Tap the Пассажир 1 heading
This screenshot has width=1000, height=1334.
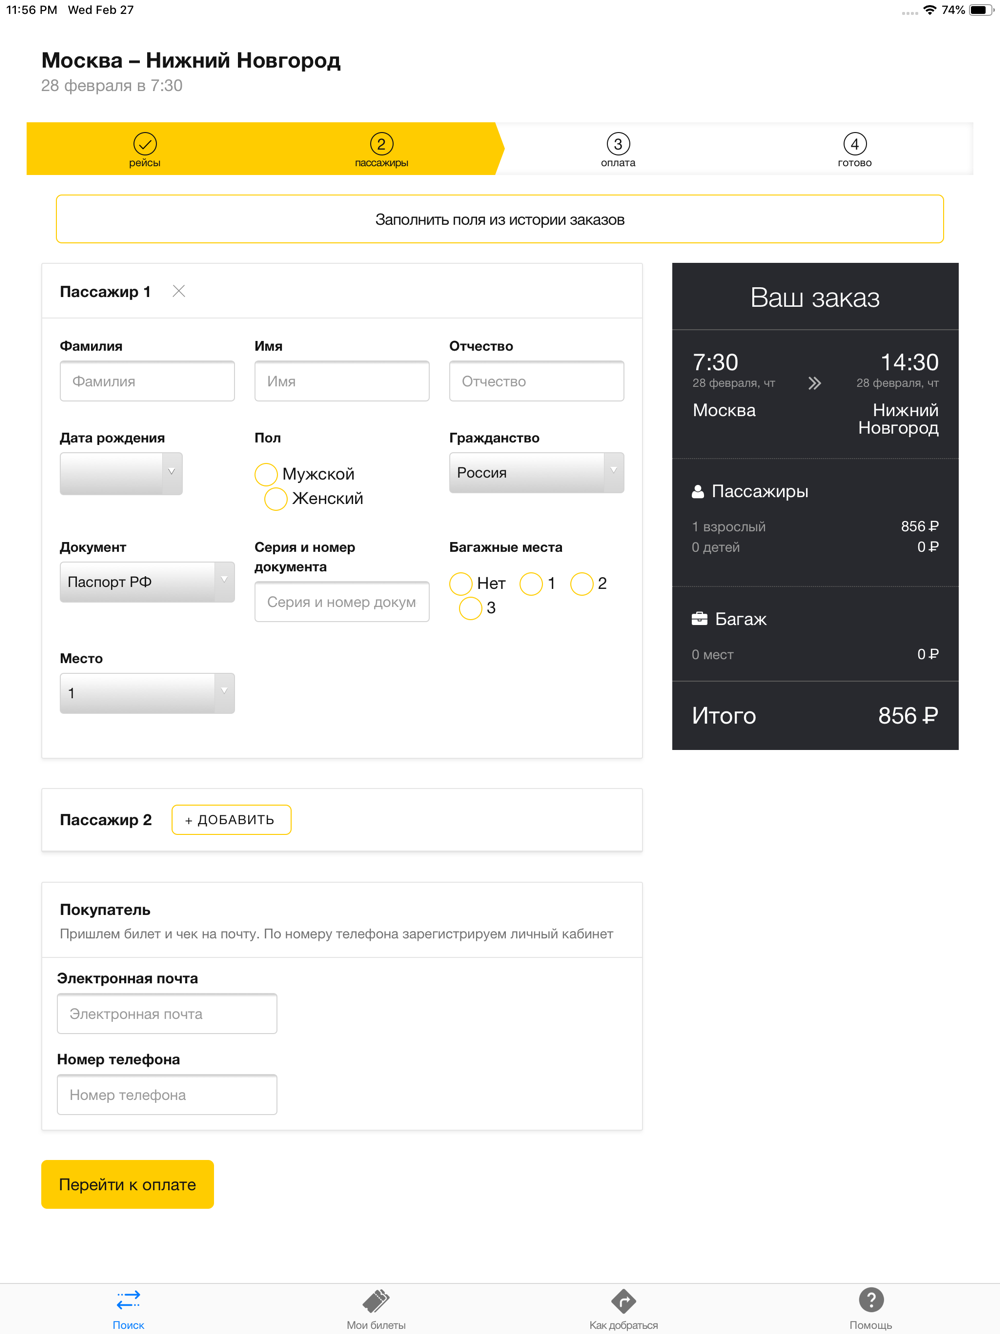[x=105, y=292]
